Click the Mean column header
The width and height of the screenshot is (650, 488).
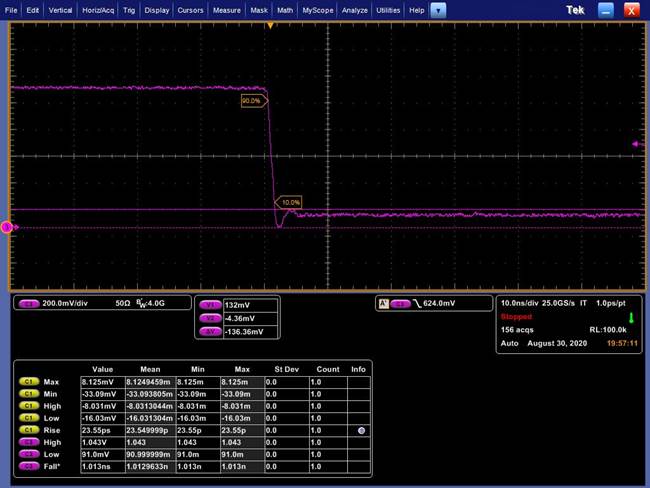[150, 369]
